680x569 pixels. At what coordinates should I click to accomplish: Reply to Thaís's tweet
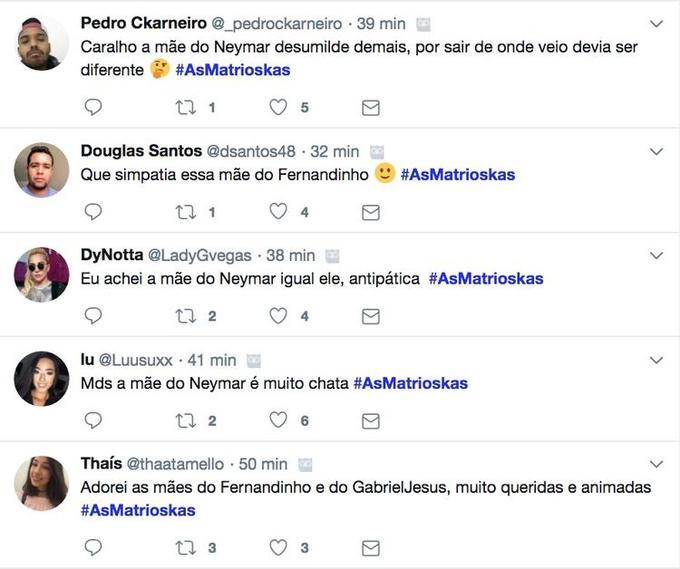pos(93,547)
